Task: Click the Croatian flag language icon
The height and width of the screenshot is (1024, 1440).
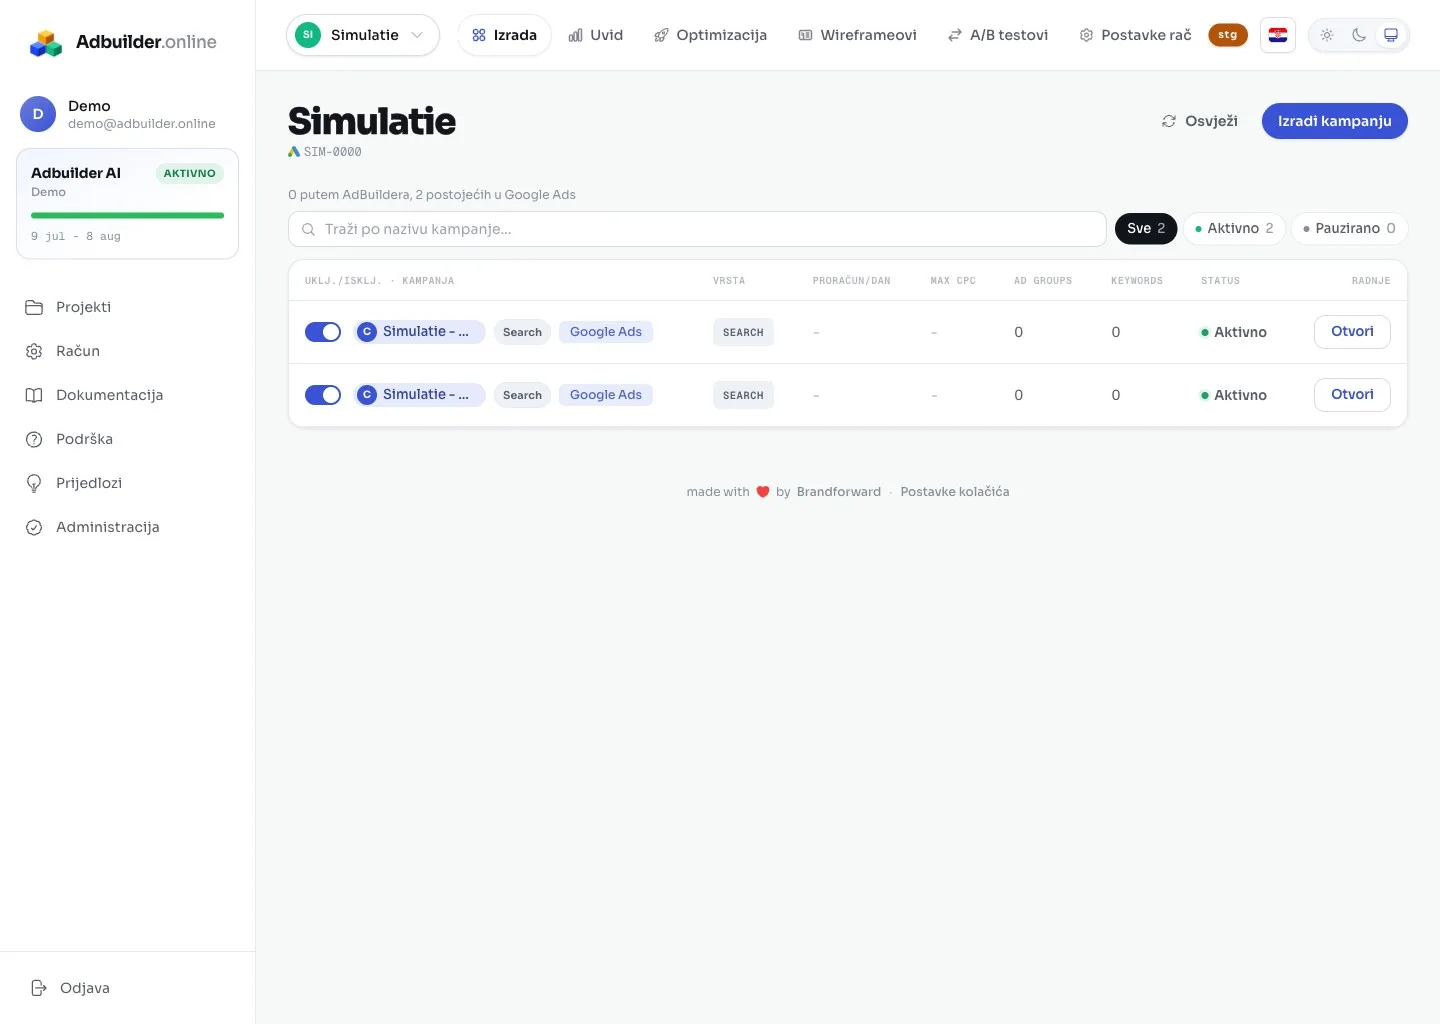Action: 1278,35
